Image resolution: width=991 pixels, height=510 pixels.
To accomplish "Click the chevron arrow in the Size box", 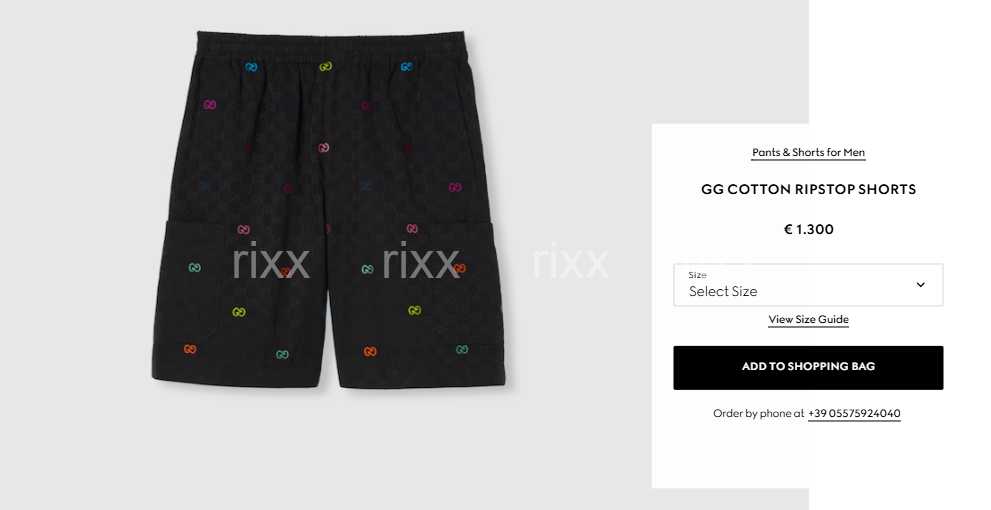I will (x=920, y=284).
